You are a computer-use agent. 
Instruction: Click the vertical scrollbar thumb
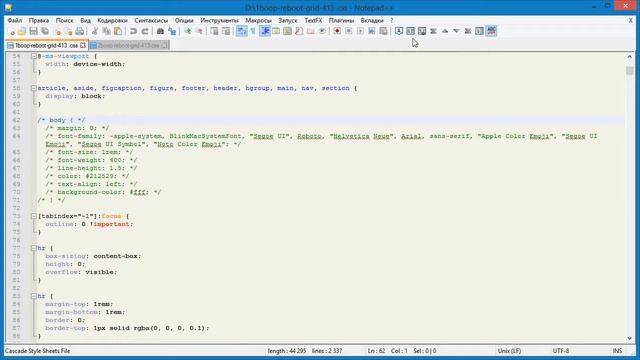(x=629, y=70)
